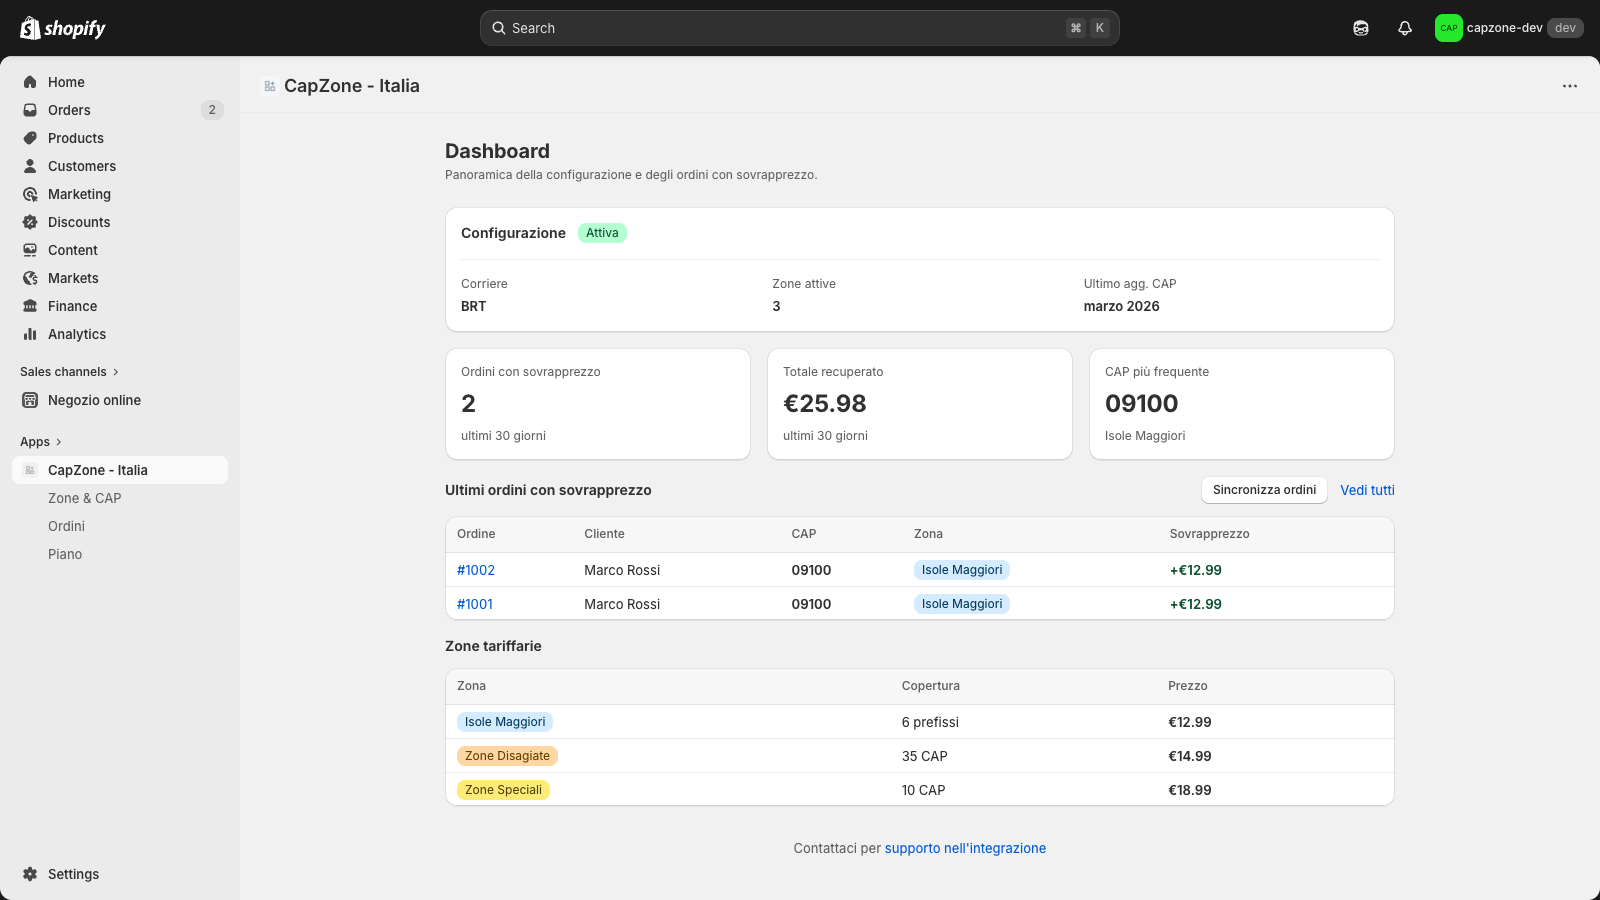Screen dimensions: 1600x900
Task: Click the Orders inbox icon
Action: pyautogui.click(x=30, y=110)
